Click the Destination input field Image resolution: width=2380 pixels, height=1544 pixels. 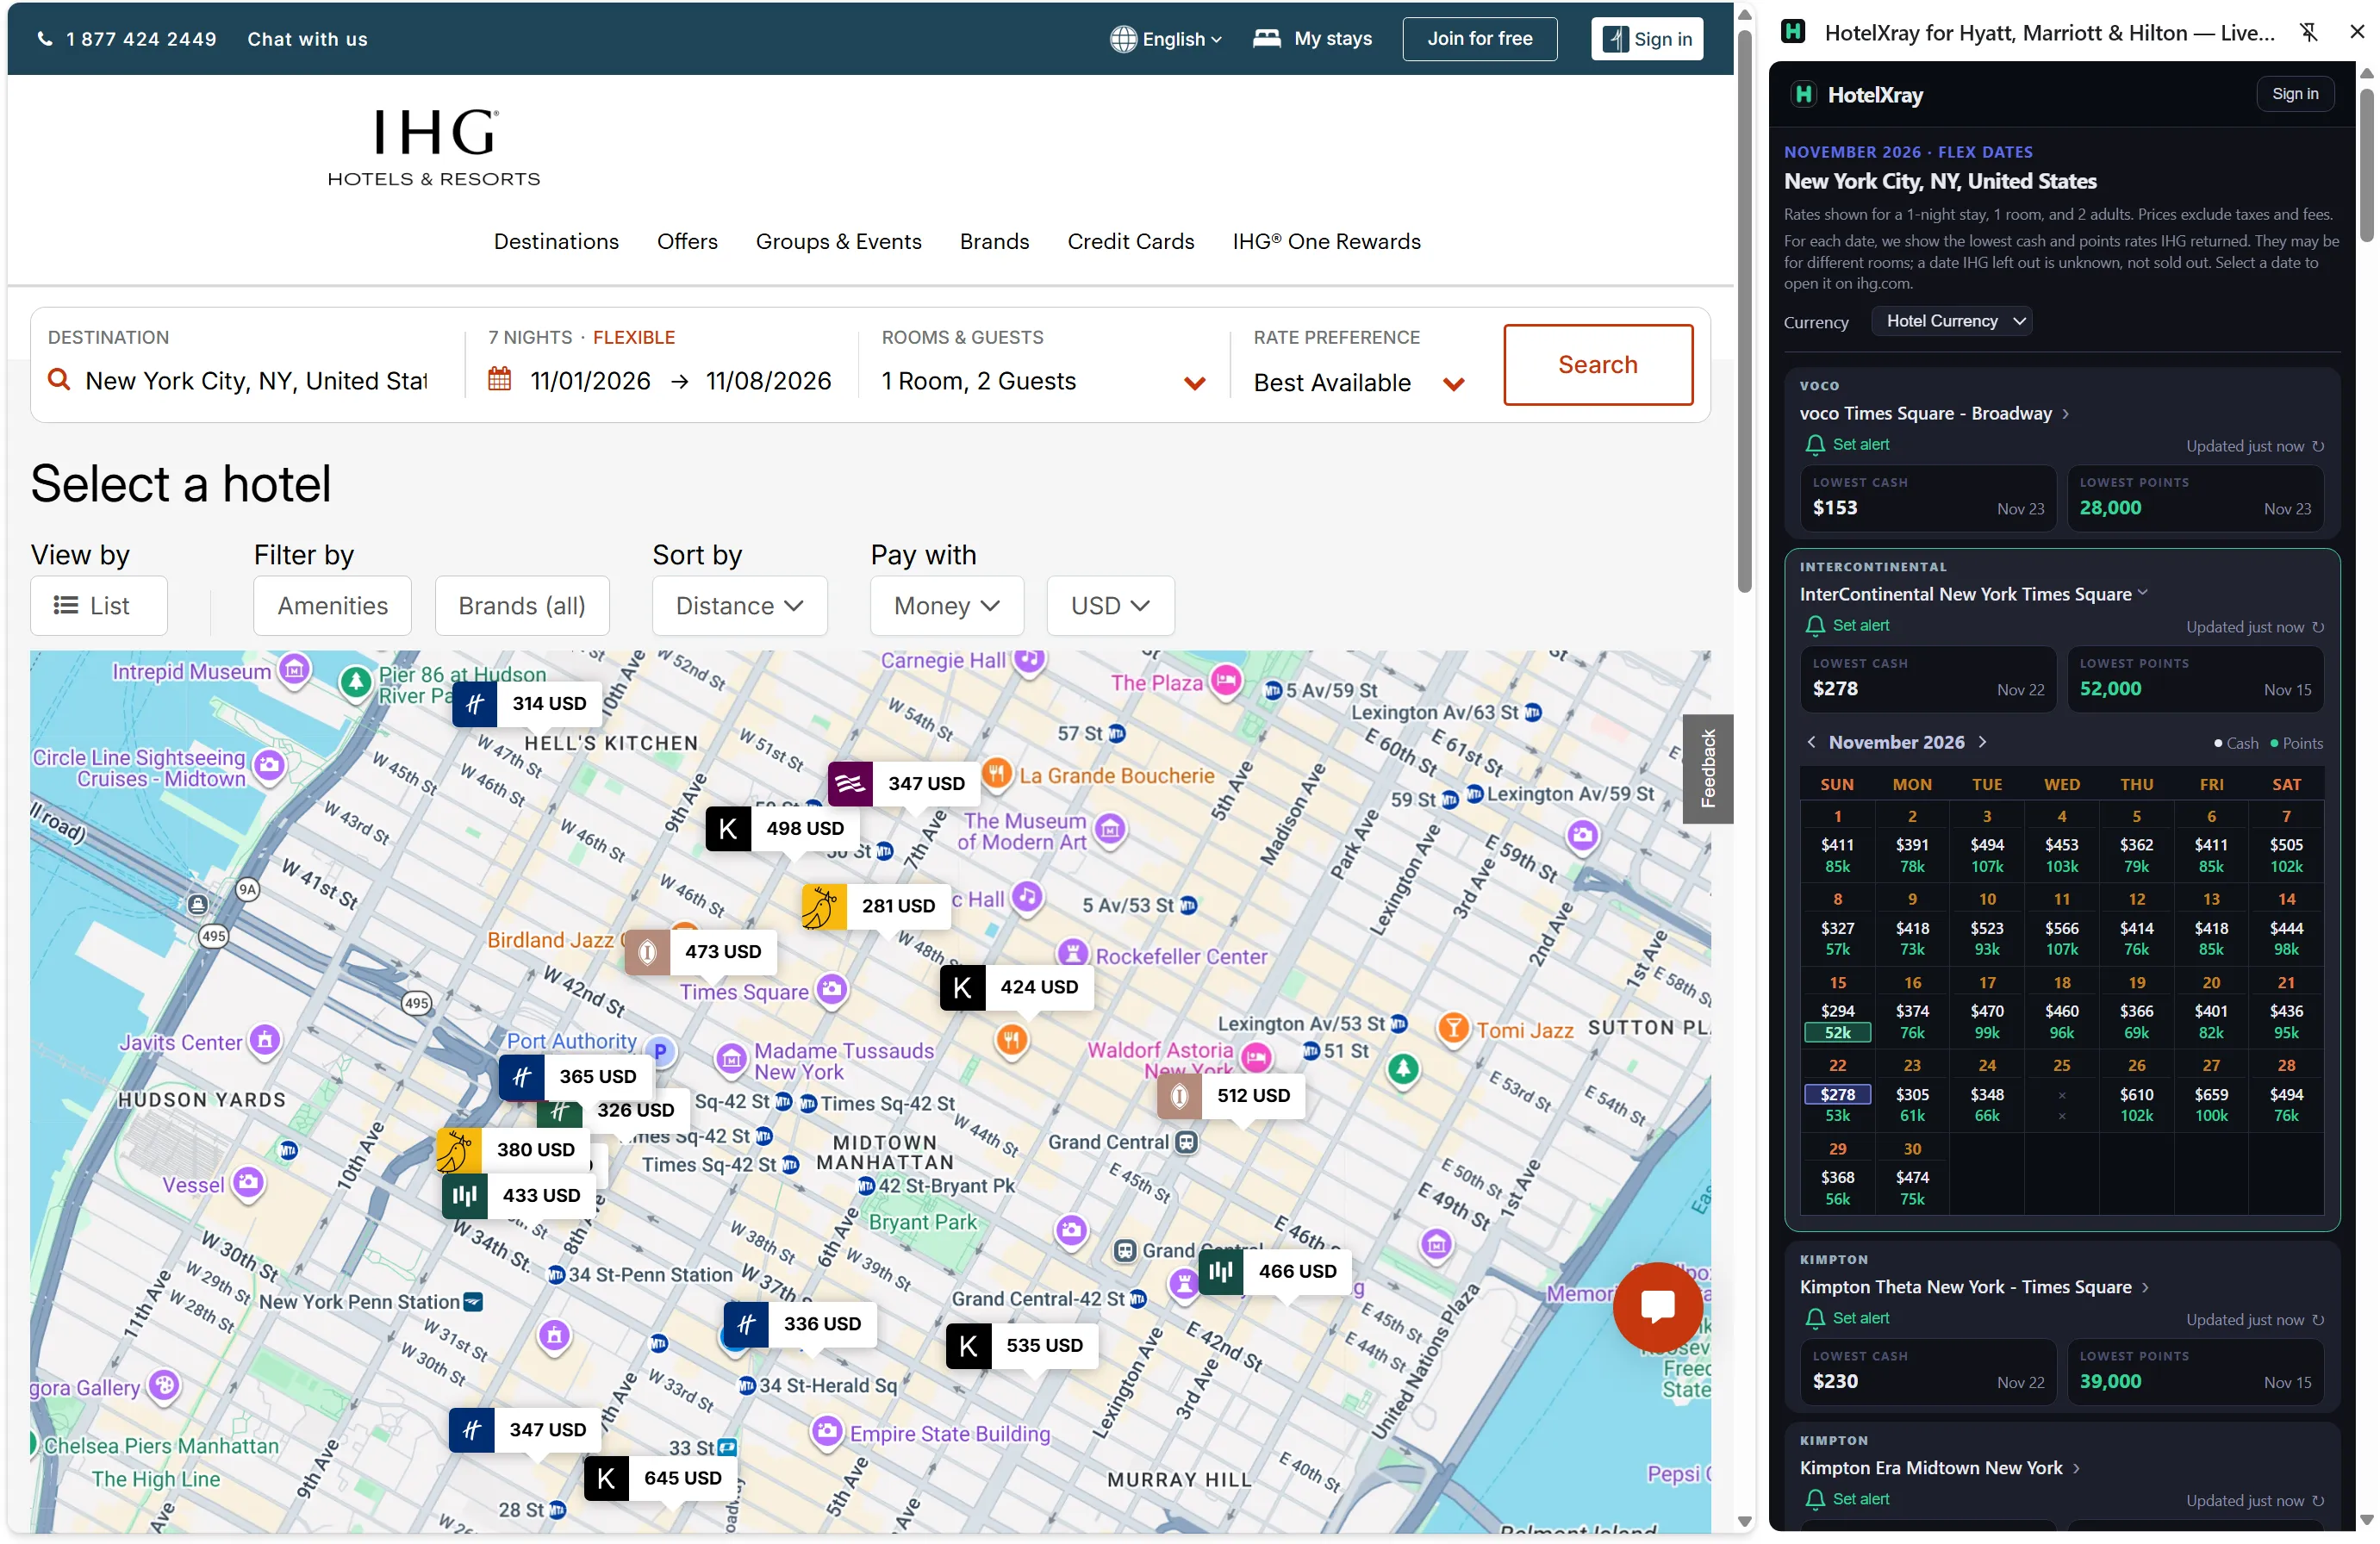coord(256,381)
